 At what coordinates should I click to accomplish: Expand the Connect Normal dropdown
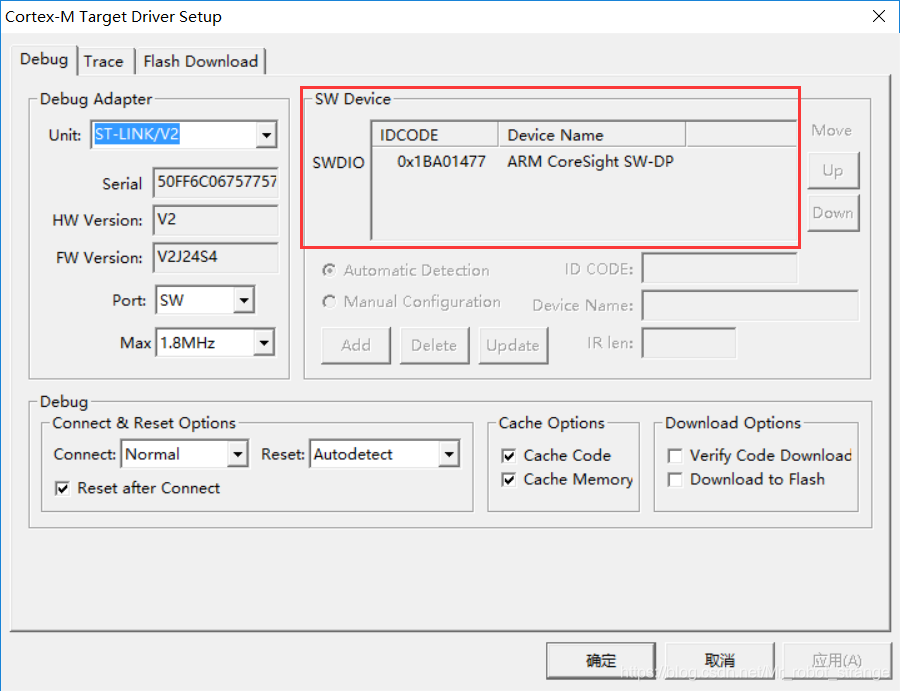(x=237, y=455)
